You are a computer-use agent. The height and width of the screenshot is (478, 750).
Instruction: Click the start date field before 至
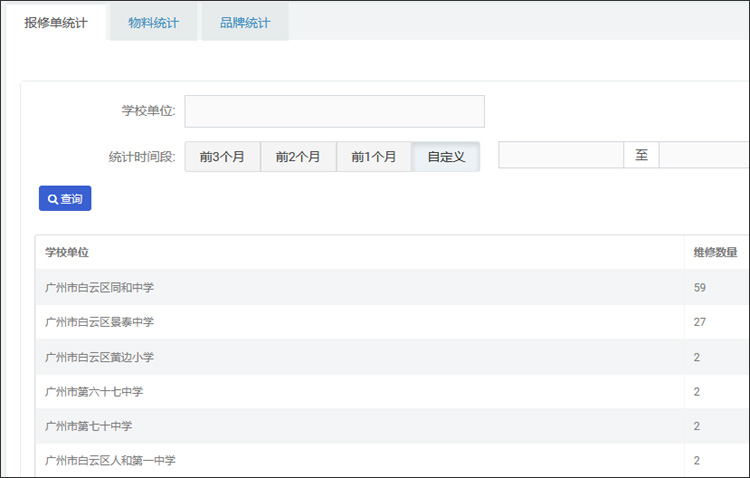click(x=561, y=155)
